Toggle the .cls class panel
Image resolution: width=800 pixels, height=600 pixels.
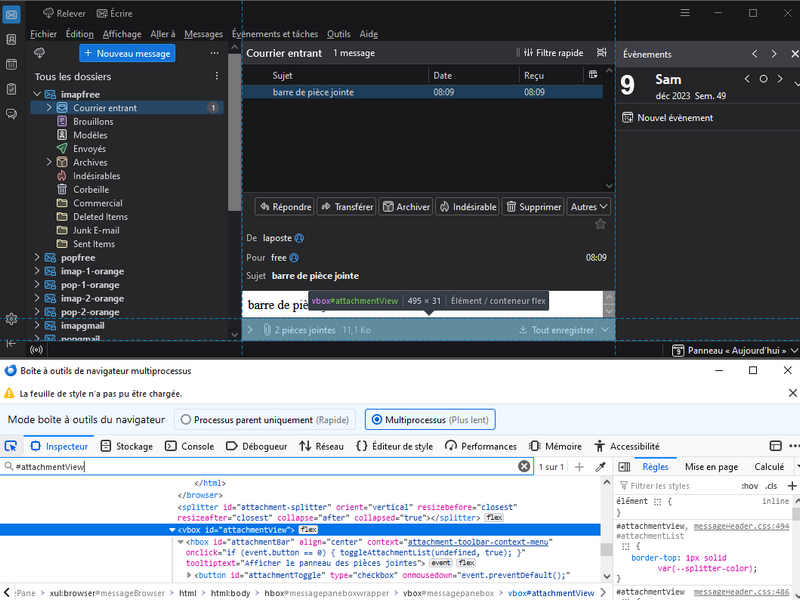(770, 486)
